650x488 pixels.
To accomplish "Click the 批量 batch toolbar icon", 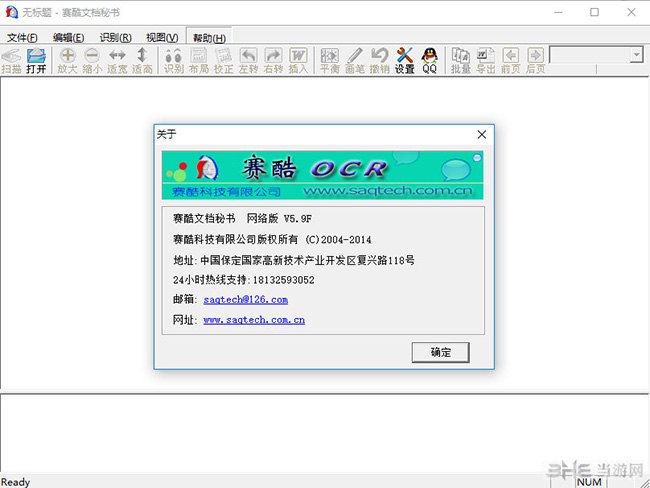I will (460, 60).
